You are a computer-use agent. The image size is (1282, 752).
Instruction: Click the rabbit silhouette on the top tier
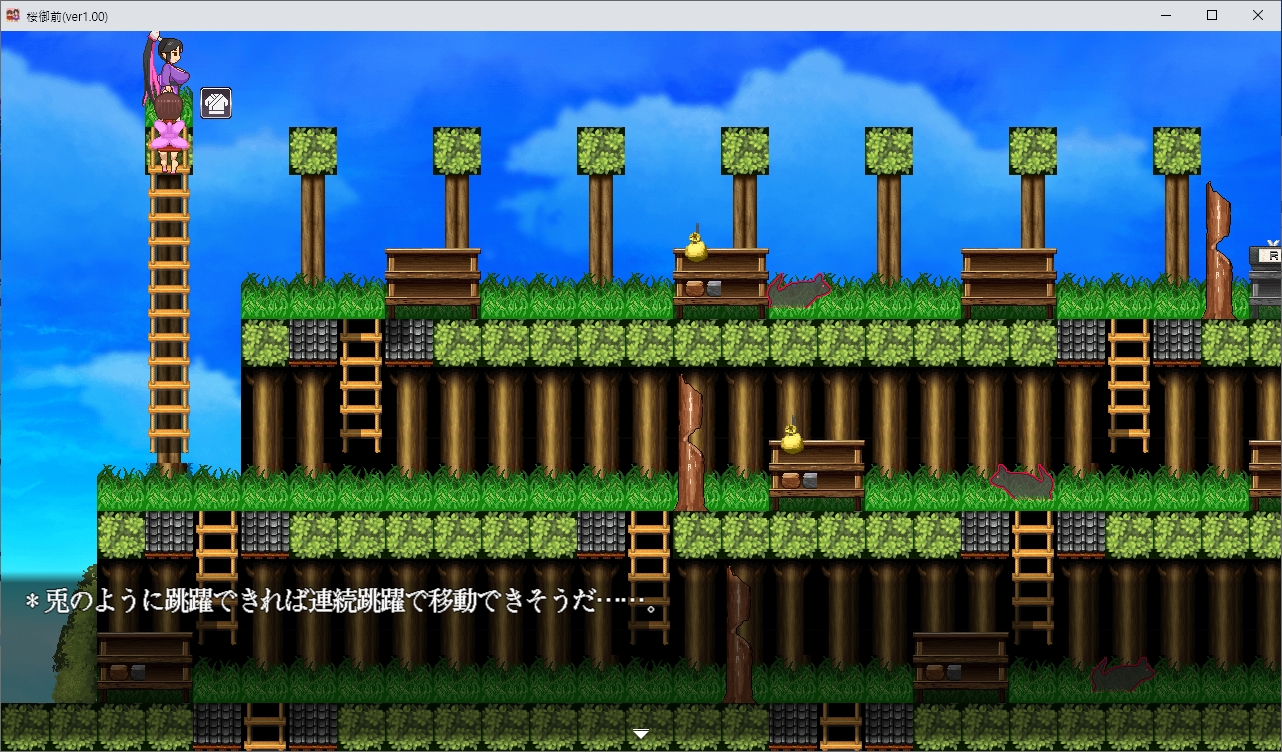(799, 290)
